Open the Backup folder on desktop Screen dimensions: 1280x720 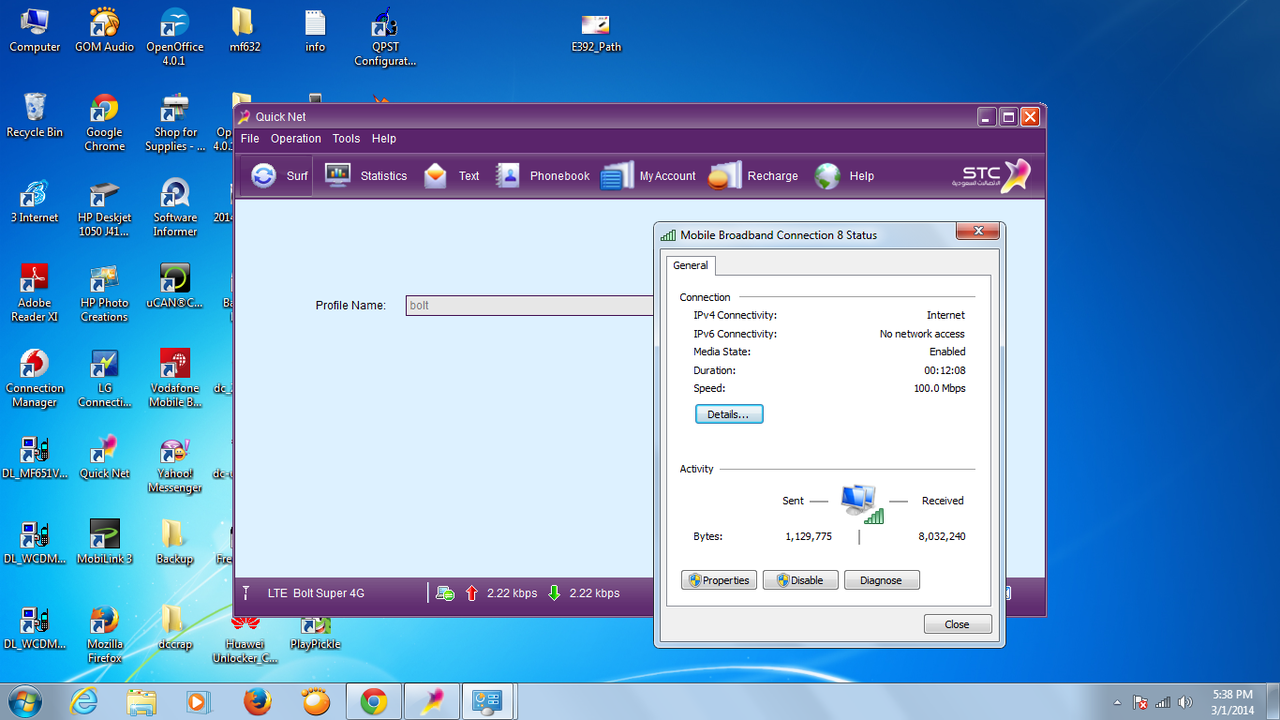coord(175,541)
